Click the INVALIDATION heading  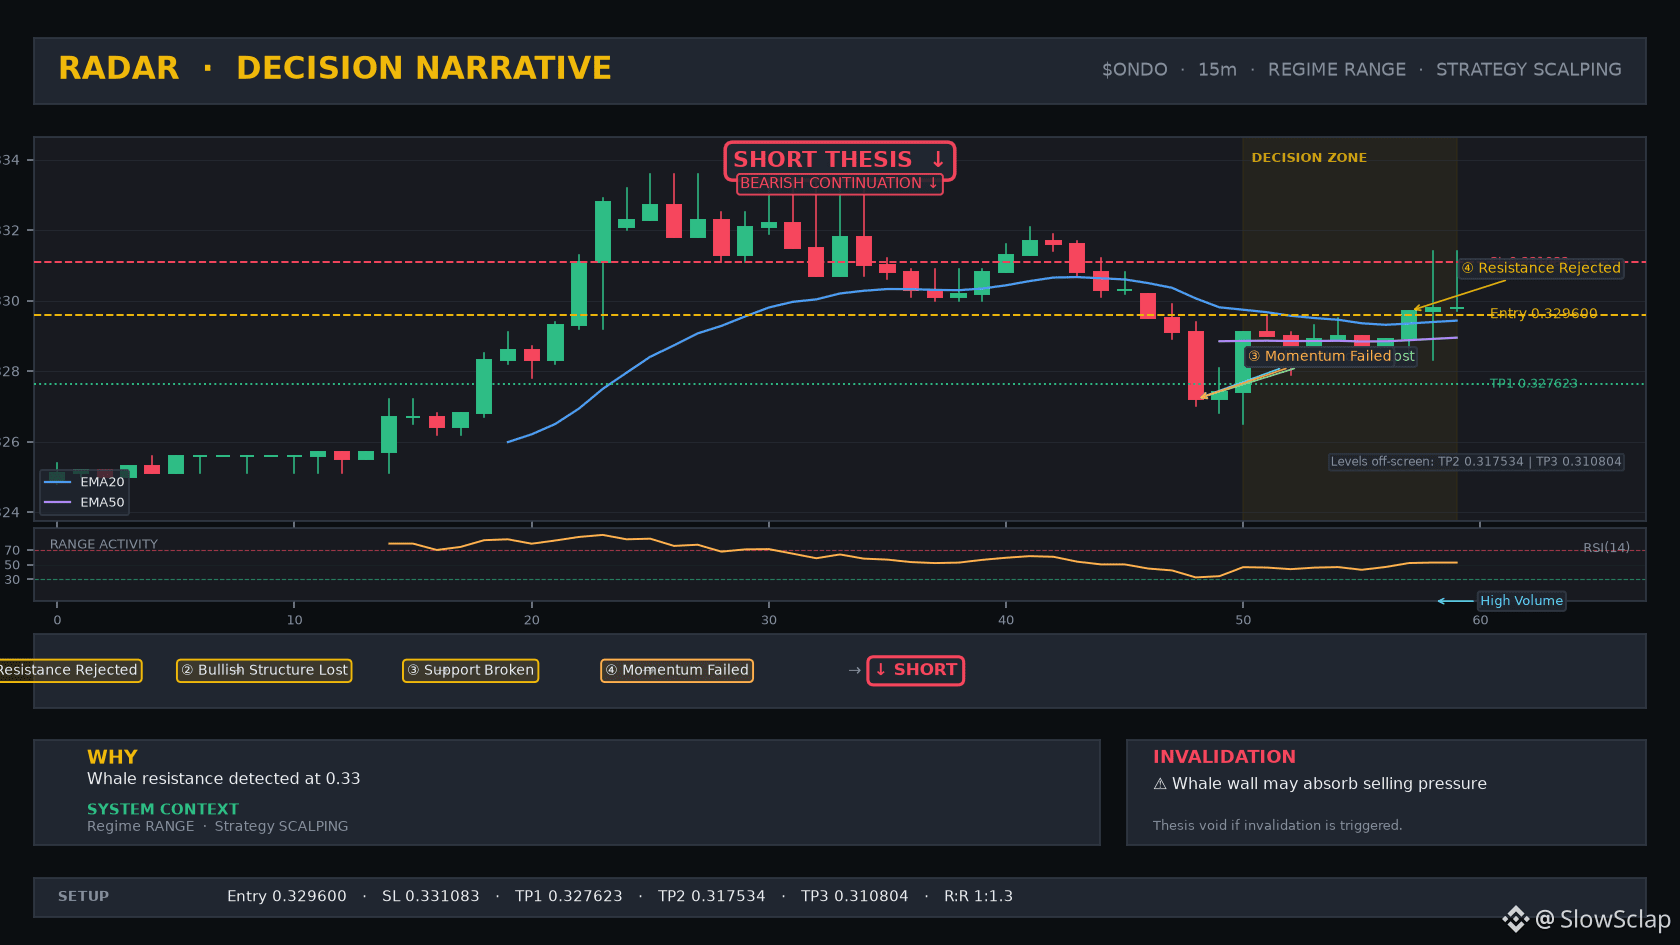(1224, 757)
